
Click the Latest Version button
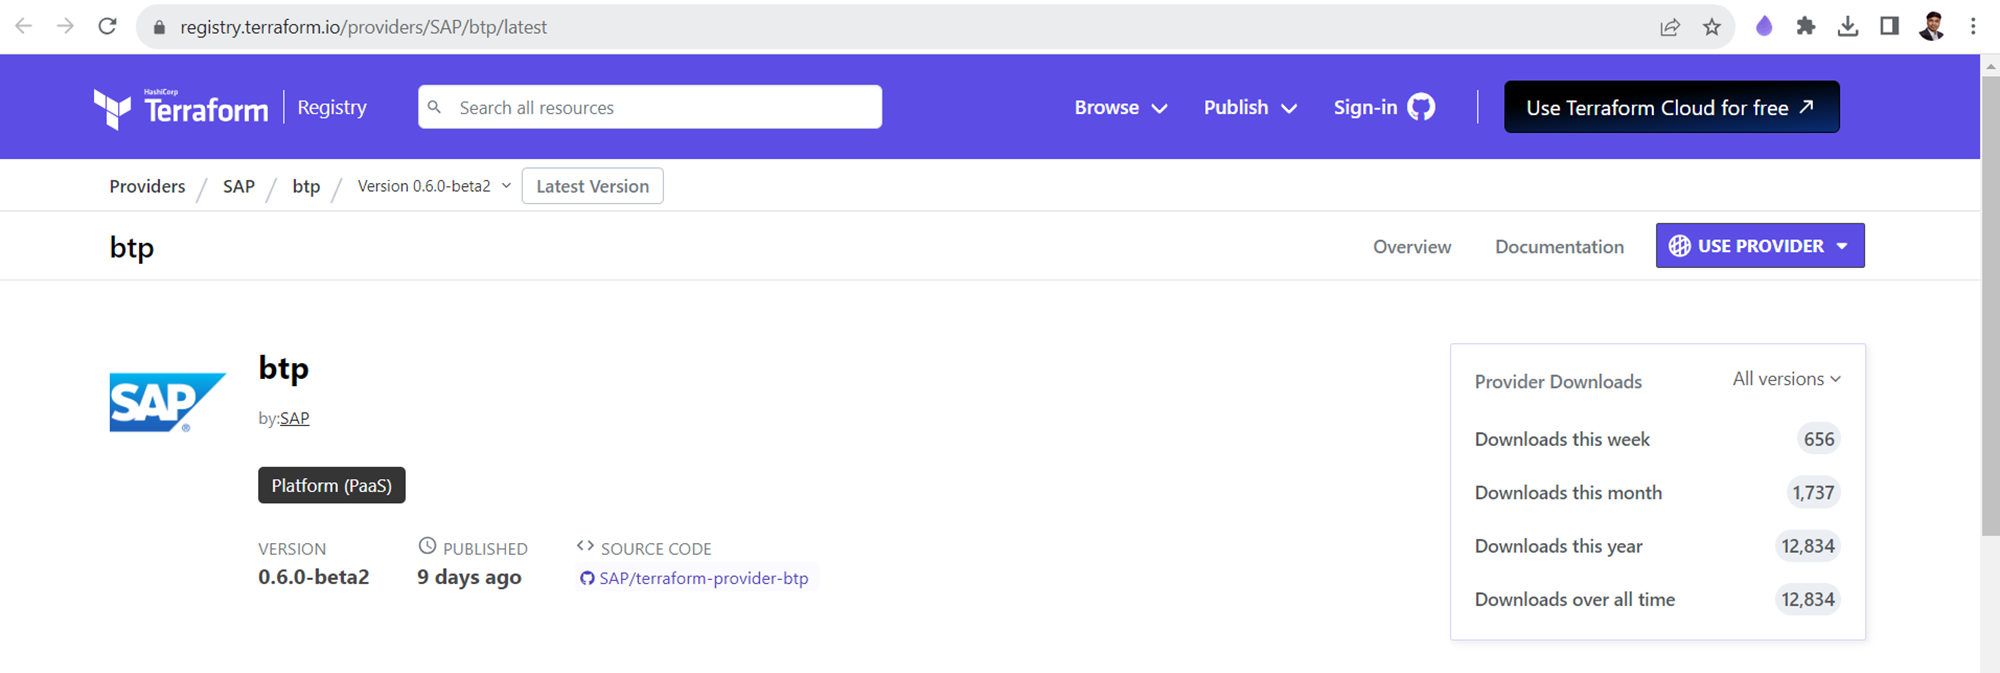592,186
